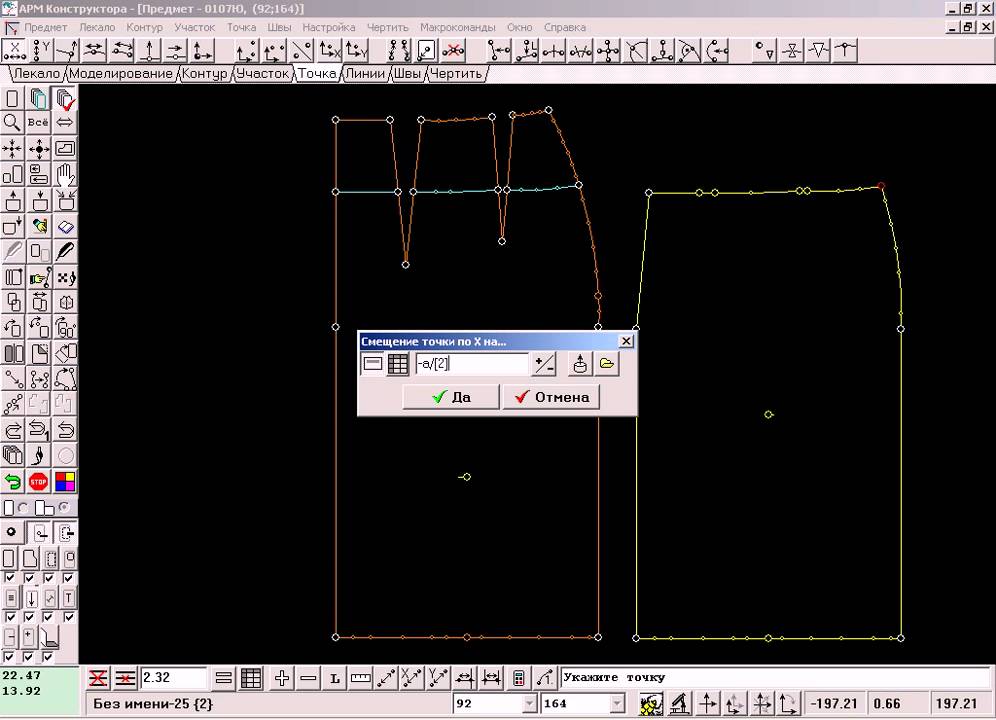The width and height of the screenshot is (996, 720).
Task: Toggle the checkbox under the plus pattern icon
Action: pyautogui.click(x=29, y=656)
